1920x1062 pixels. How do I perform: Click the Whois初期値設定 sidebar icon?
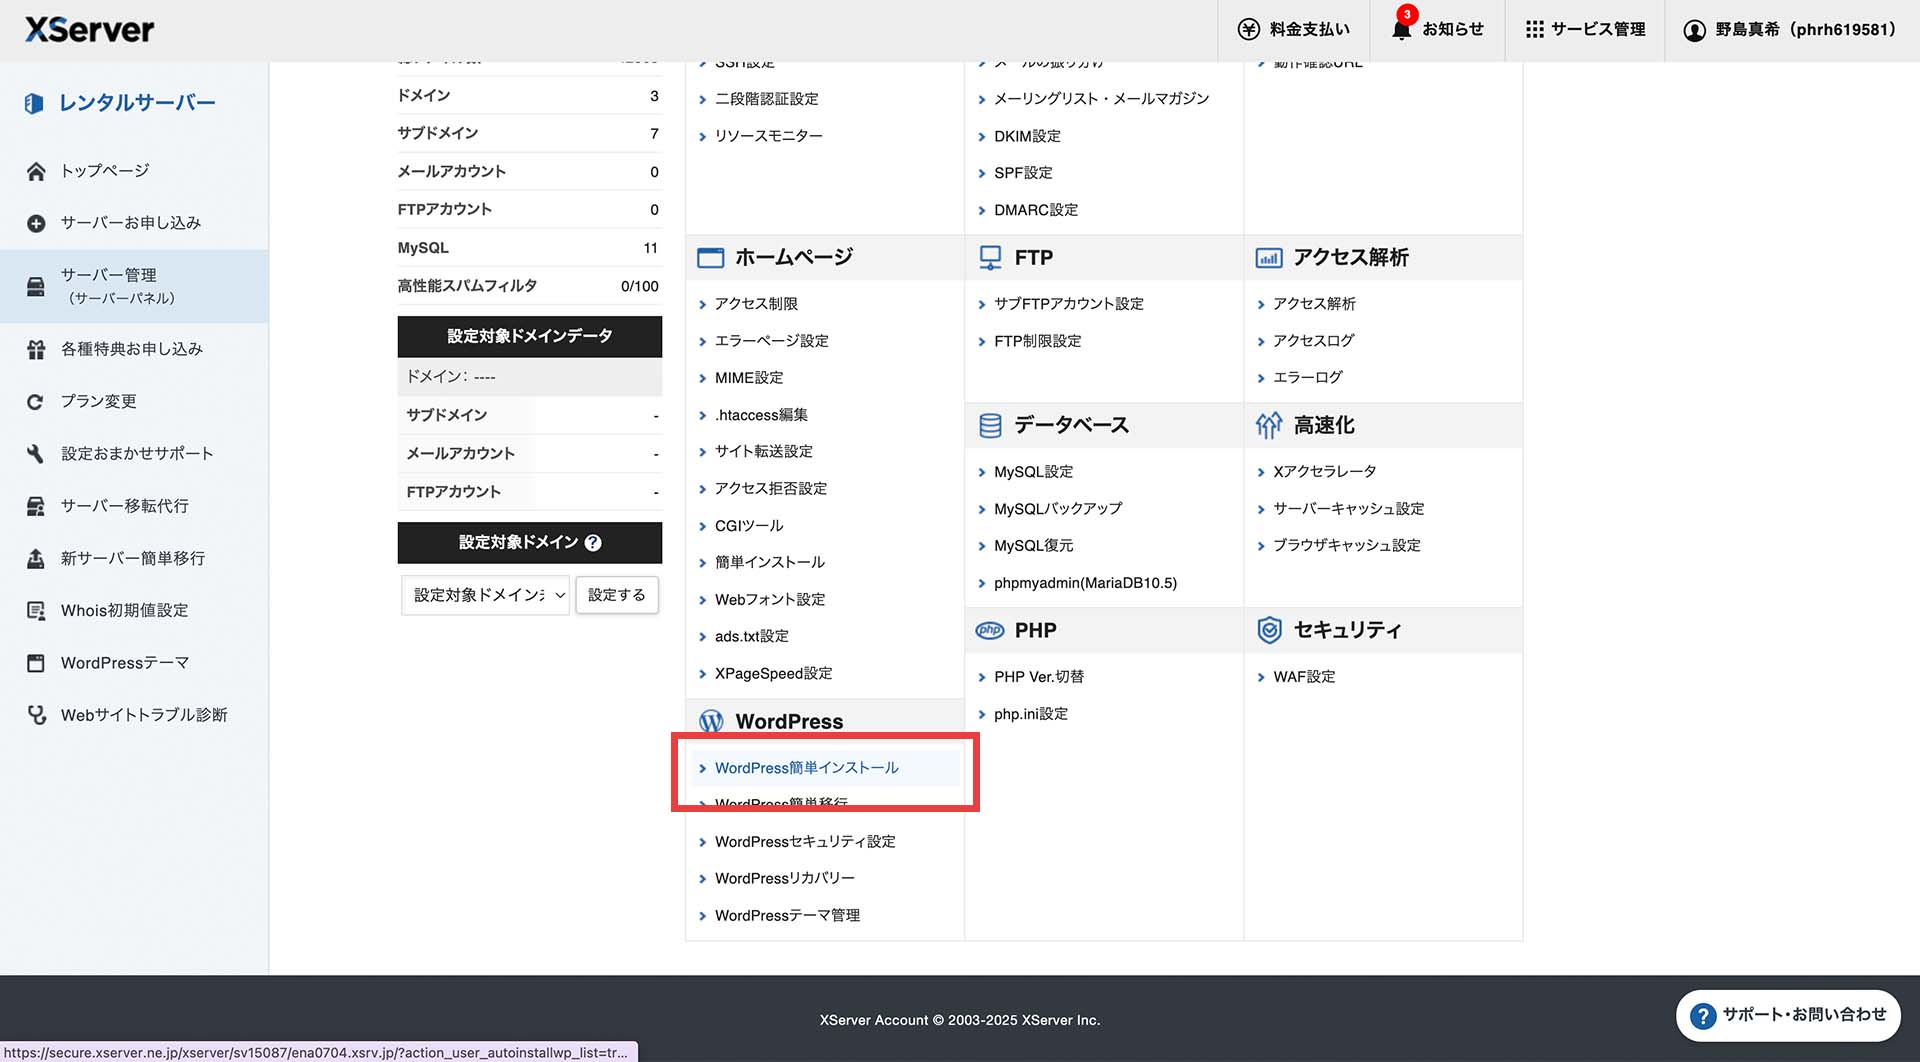(36, 611)
